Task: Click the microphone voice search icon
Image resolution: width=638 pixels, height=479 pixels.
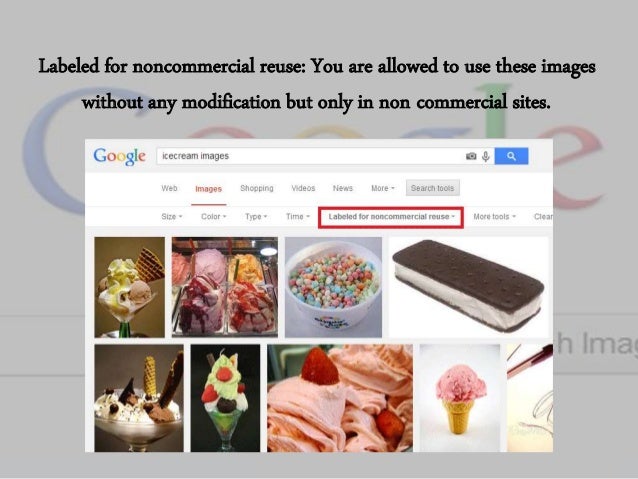Action: click(485, 156)
